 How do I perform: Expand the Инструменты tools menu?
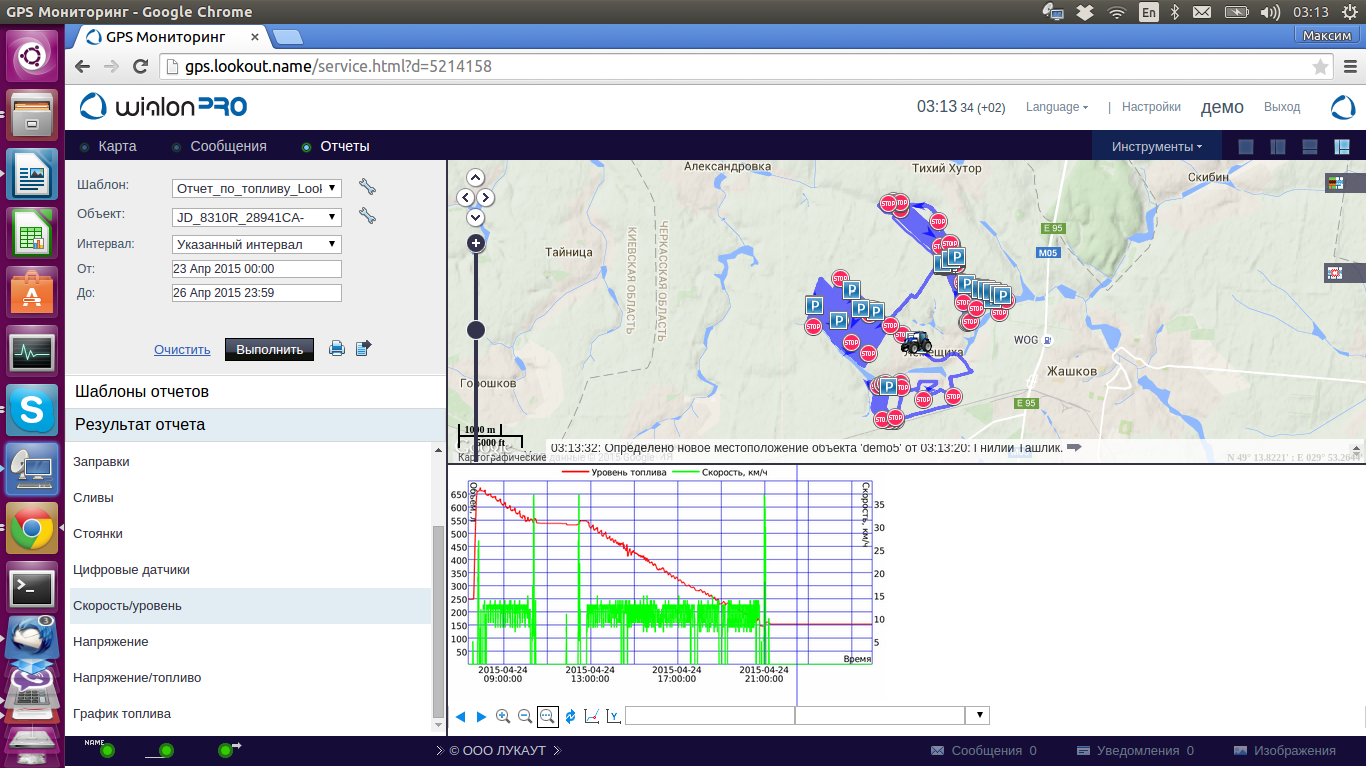pyautogui.click(x=1157, y=147)
